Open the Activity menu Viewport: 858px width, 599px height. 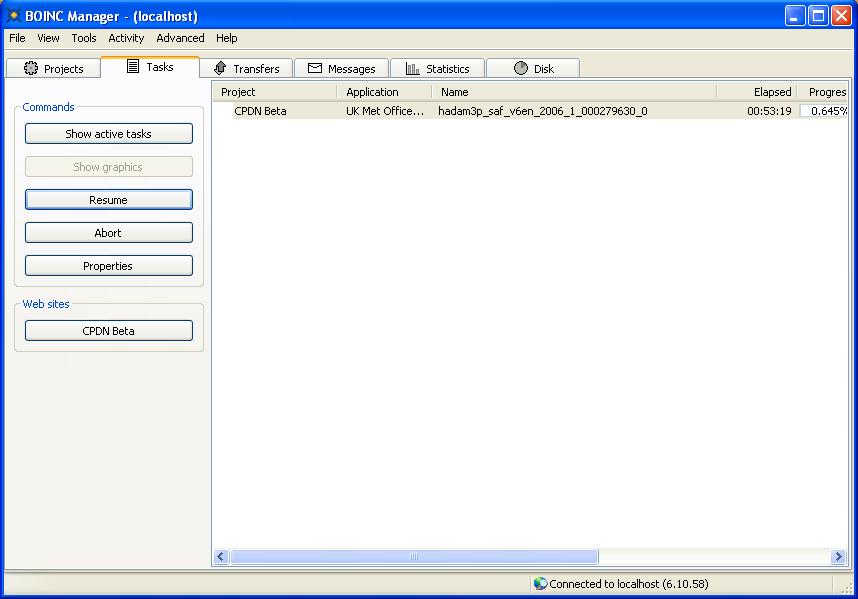coord(126,38)
